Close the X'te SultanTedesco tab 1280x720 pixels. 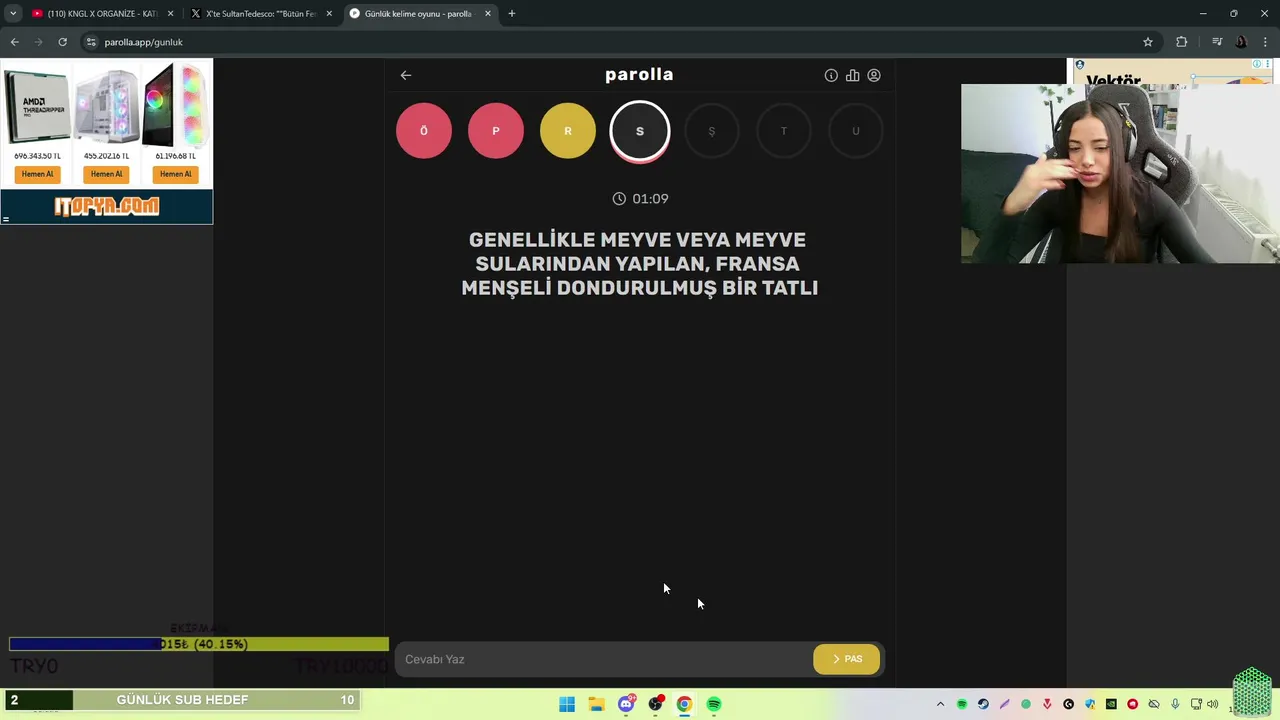[329, 14]
